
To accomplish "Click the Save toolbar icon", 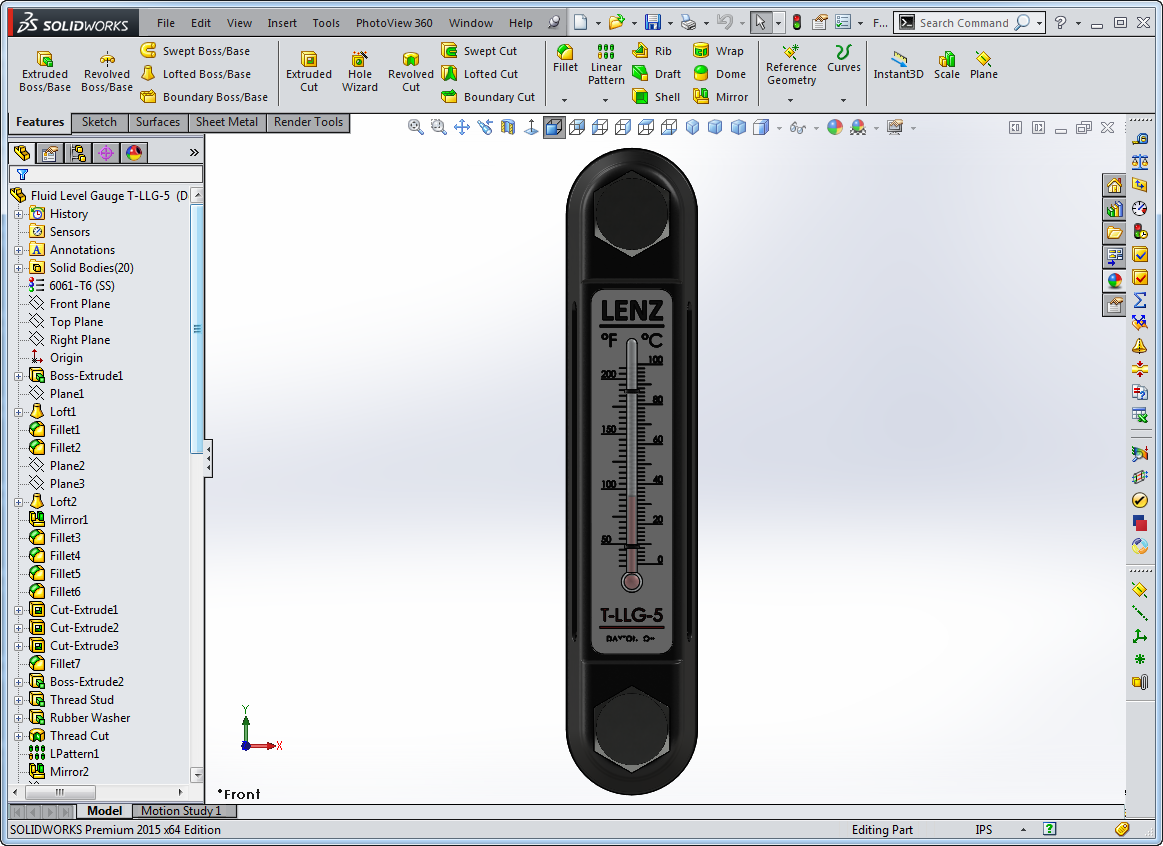I will [x=653, y=22].
